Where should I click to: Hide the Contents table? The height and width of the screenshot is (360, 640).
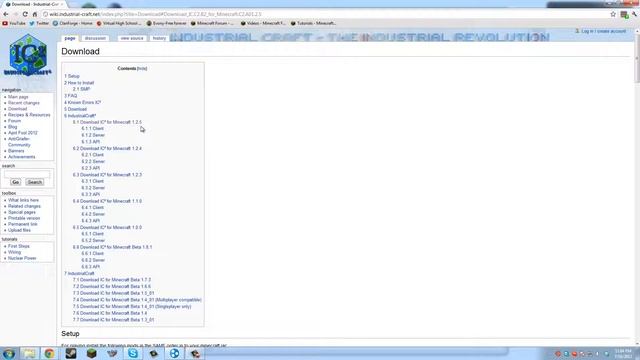click(142, 69)
